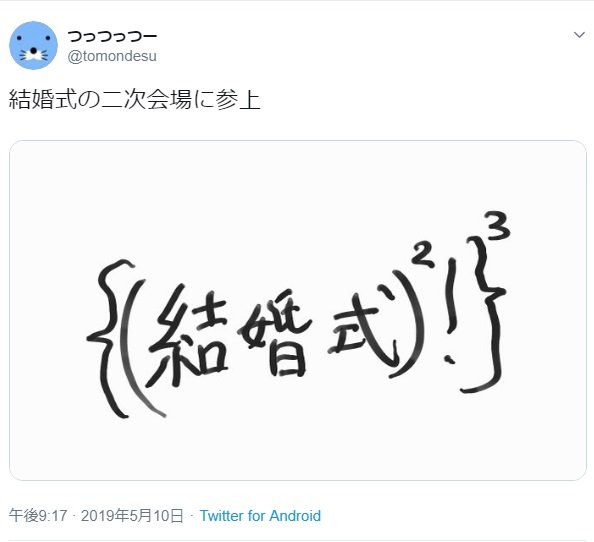Screen dimensions: 594x542
Task: Click the handwritten left parenthesis
Action: pos(144,348)
